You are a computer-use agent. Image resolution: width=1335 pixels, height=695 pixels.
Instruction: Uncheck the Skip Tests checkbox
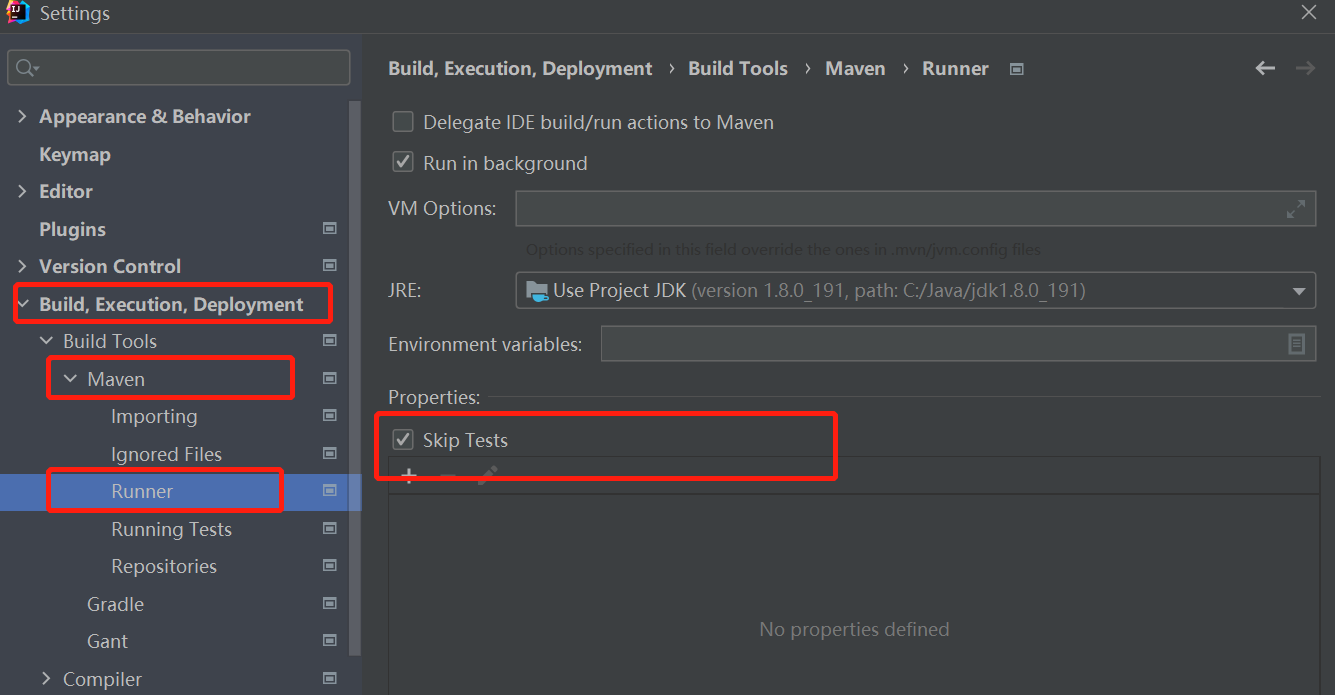point(402,439)
